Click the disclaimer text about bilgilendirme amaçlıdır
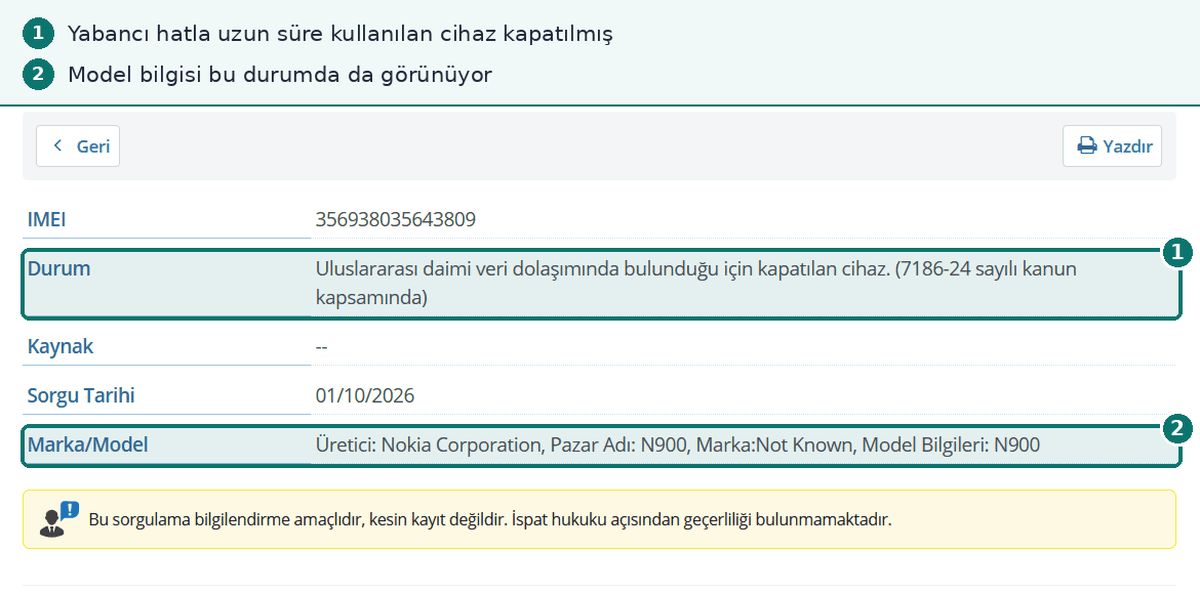Screen dimensions: 1200x593 click(490, 520)
